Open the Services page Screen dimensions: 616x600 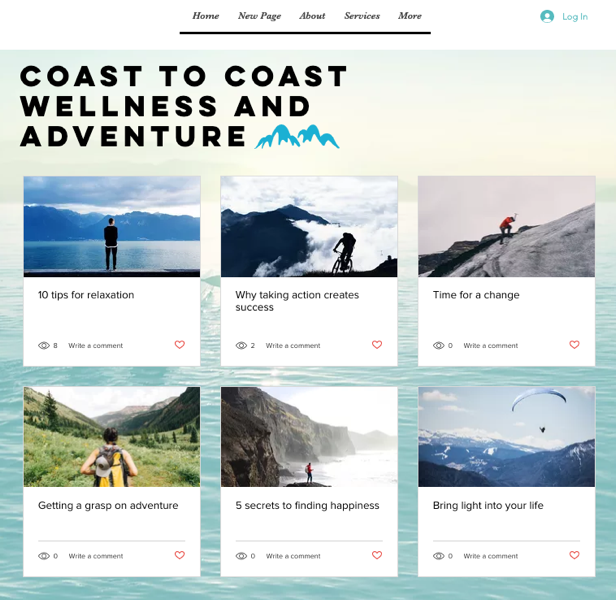click(x=362, y=16)
